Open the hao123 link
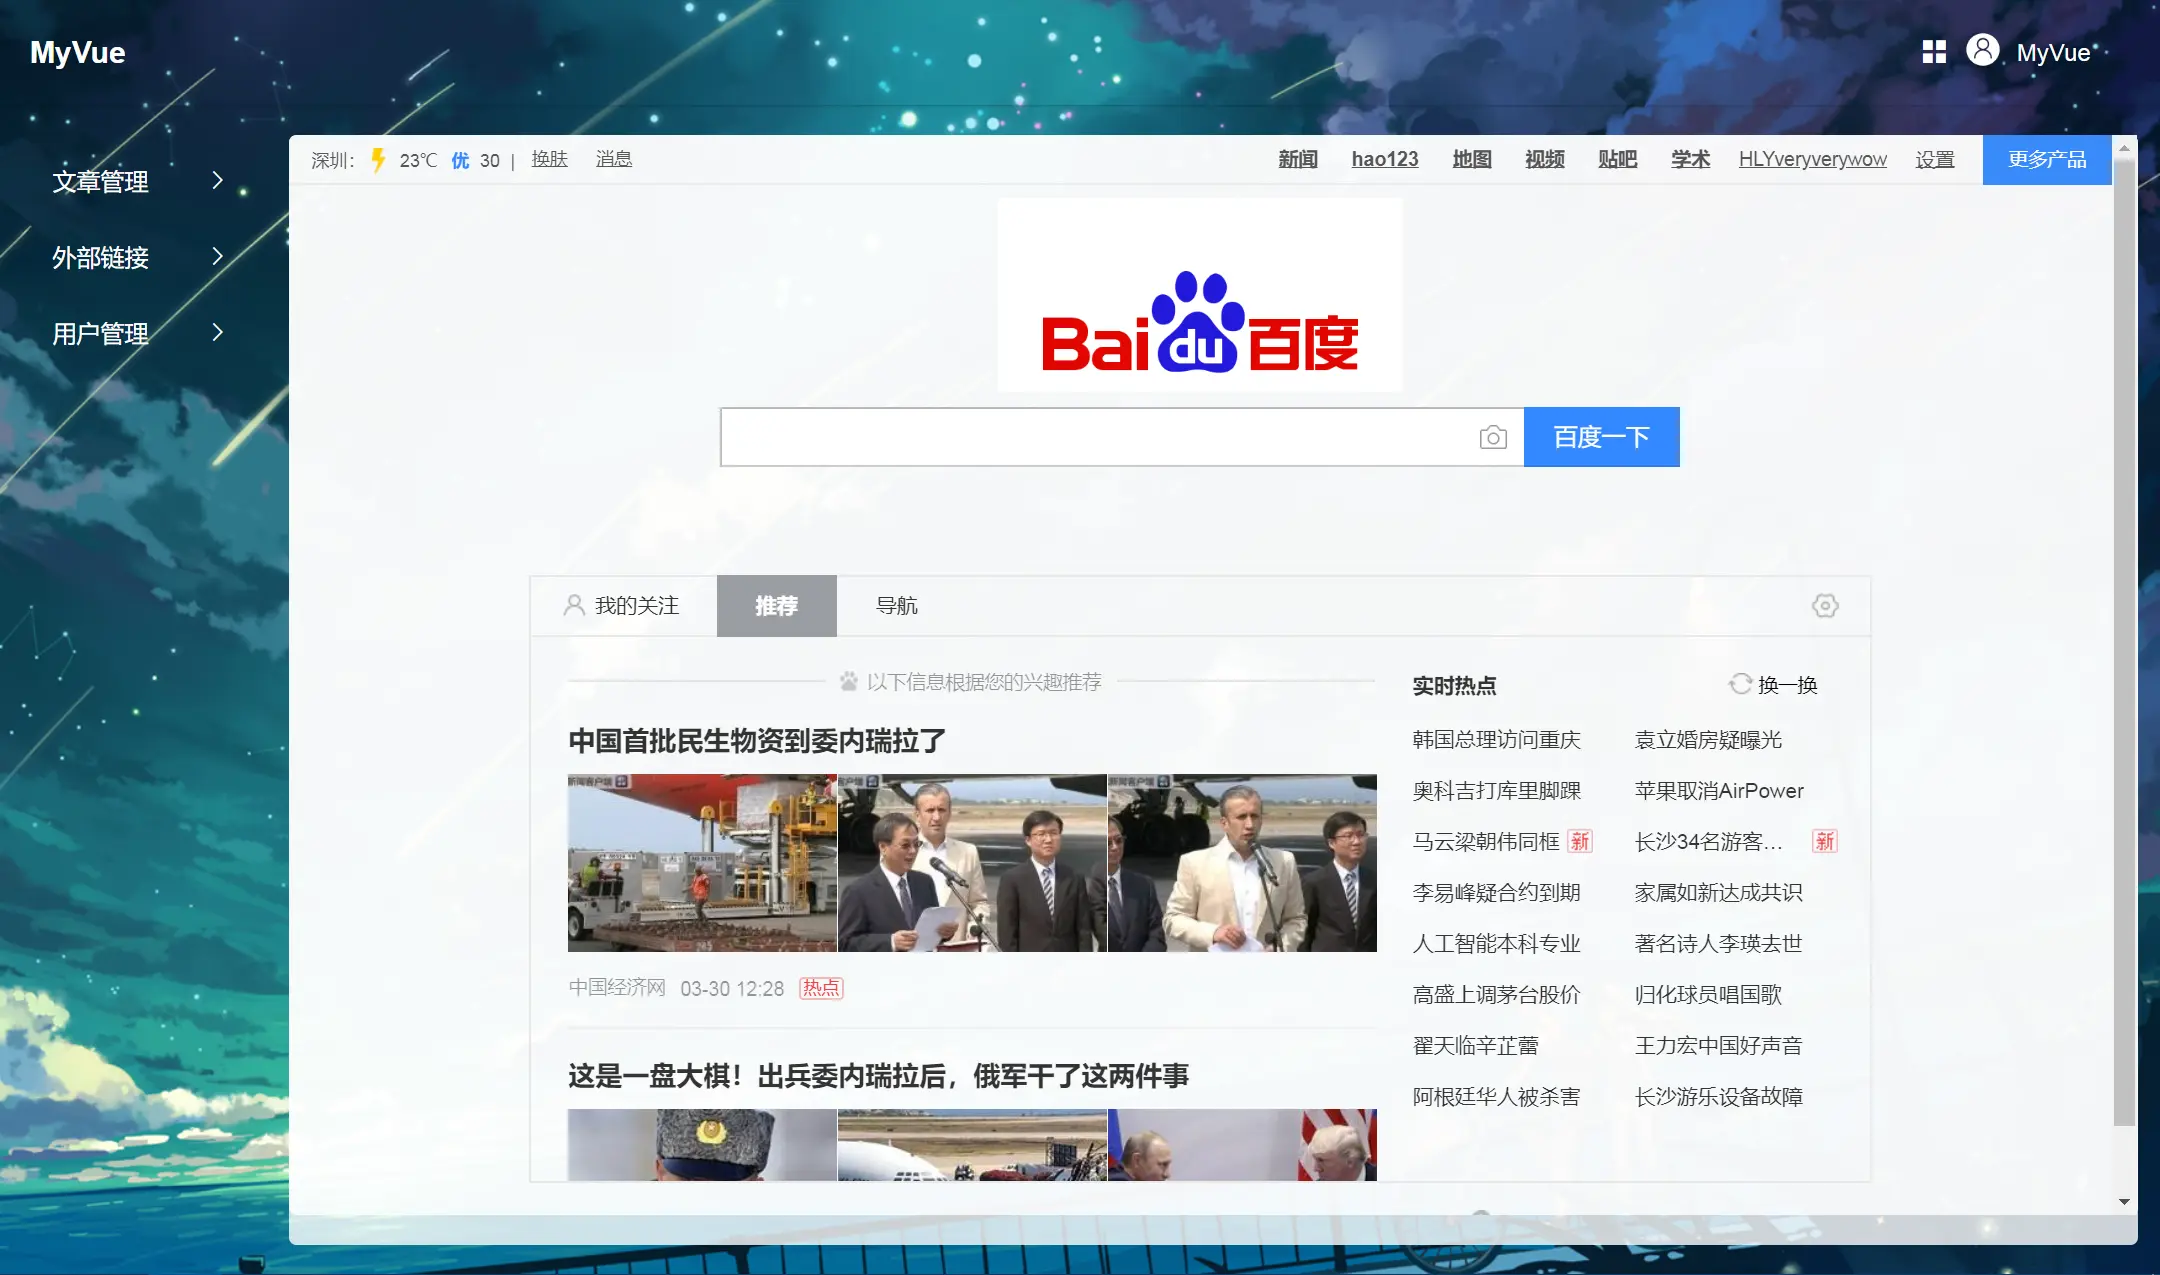The image size is (2160, 1275). pyautogui.click(x=1384, y=160)
